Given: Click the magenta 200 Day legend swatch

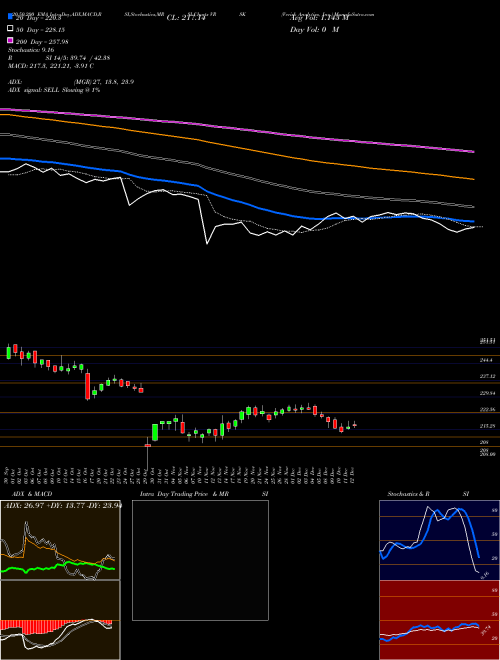Looking at the screenshot, I should coord(11,40).
